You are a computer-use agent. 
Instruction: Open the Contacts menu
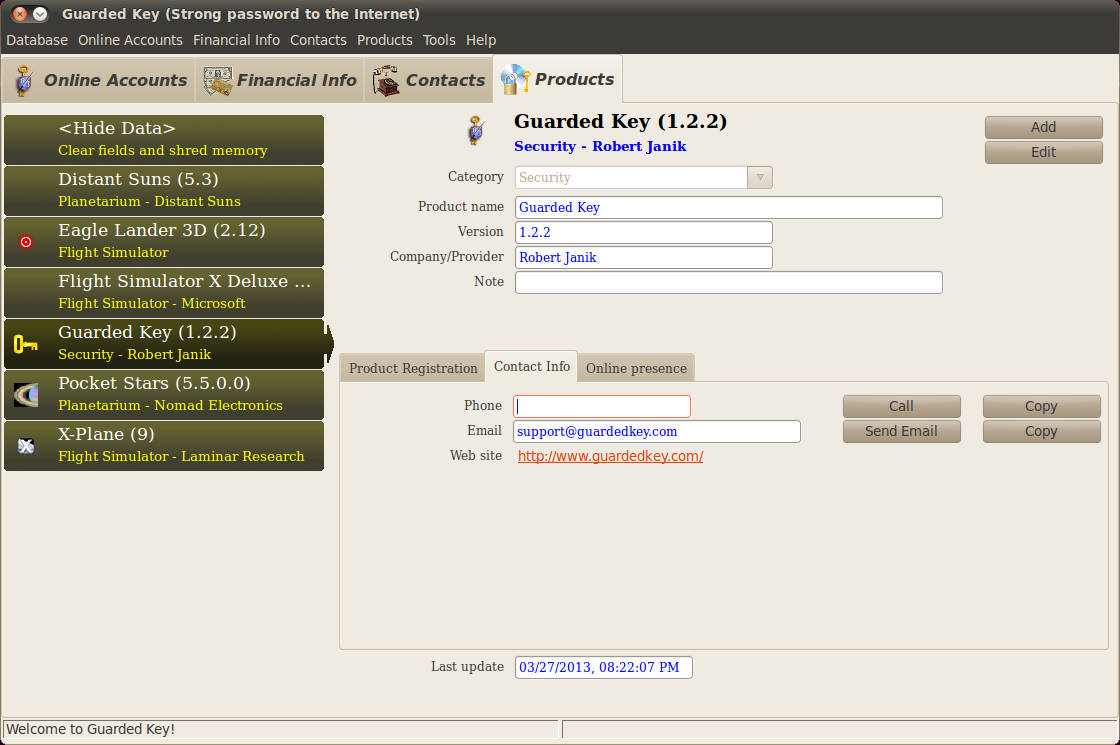click(x=318, y=40)
